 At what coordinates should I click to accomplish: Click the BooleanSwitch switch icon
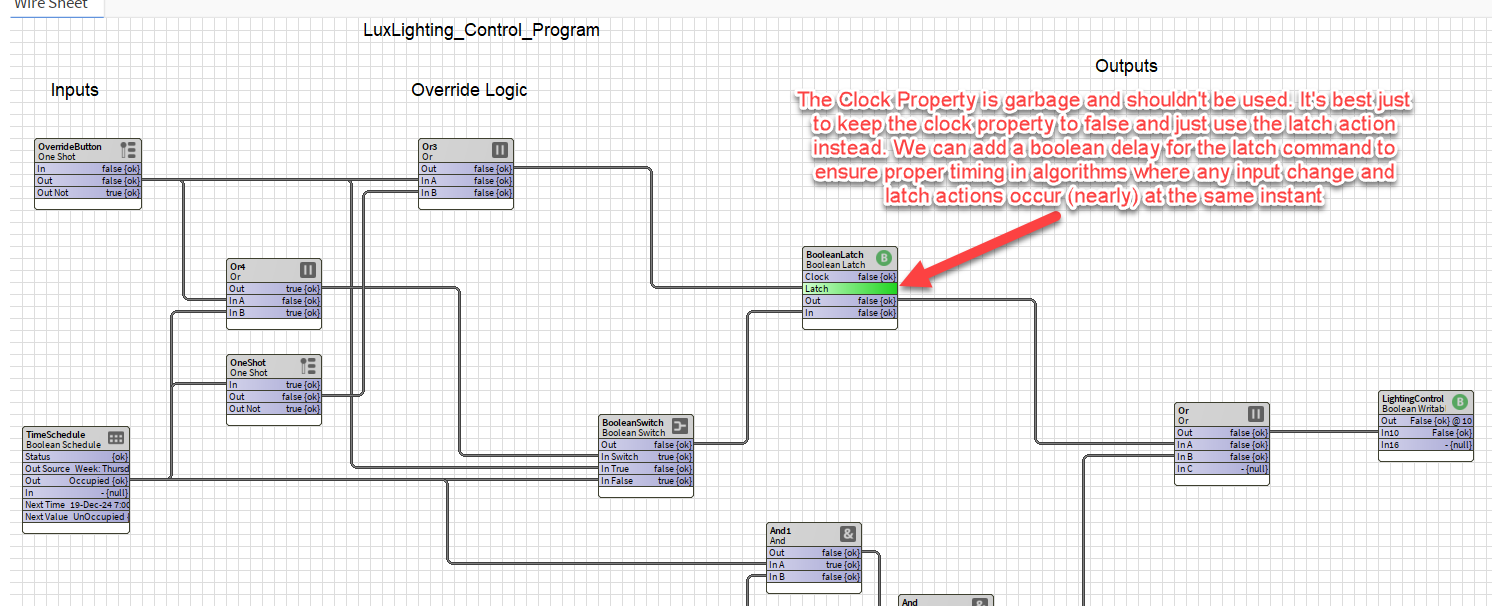pos(680,426)
